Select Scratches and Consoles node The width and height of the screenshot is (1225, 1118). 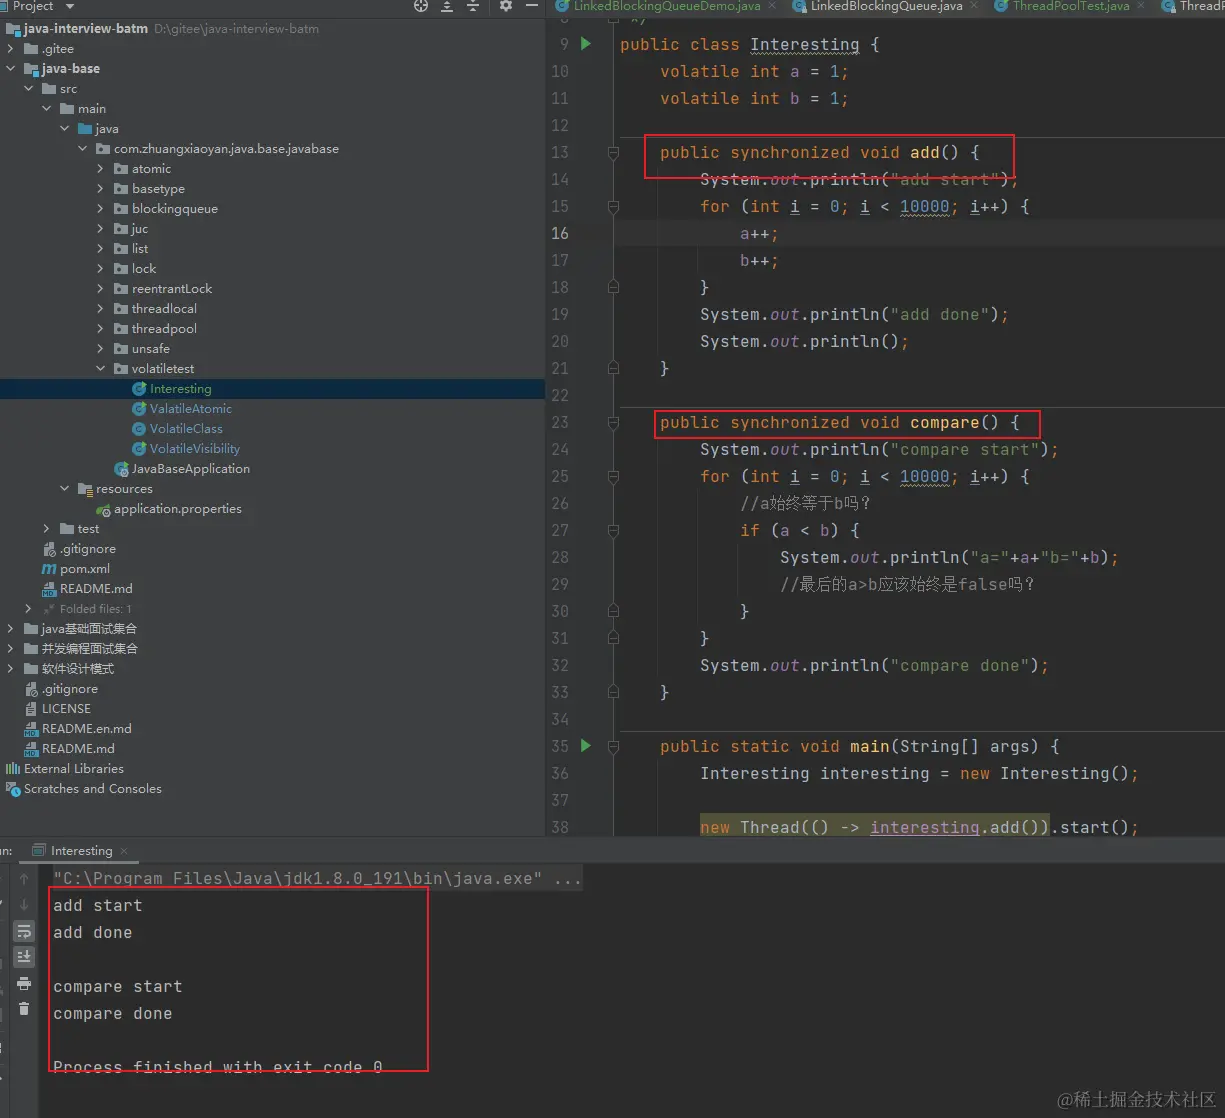[92, 789]
